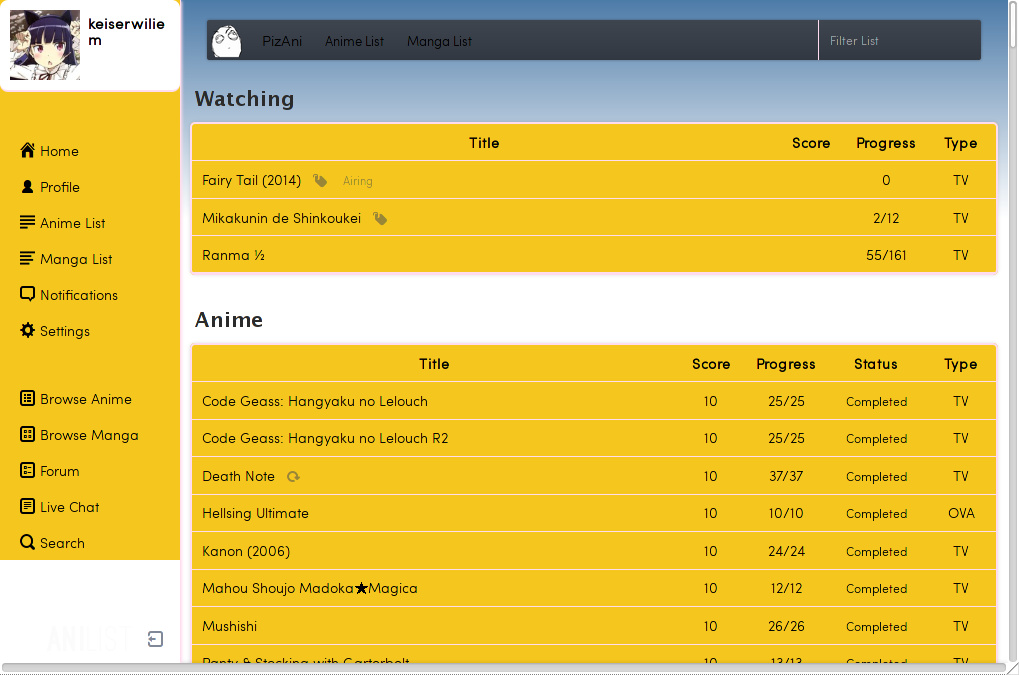Open Search link in the sidebar
The height and width of the screenshot is (675, 1019).
click(x=62, y=543)
